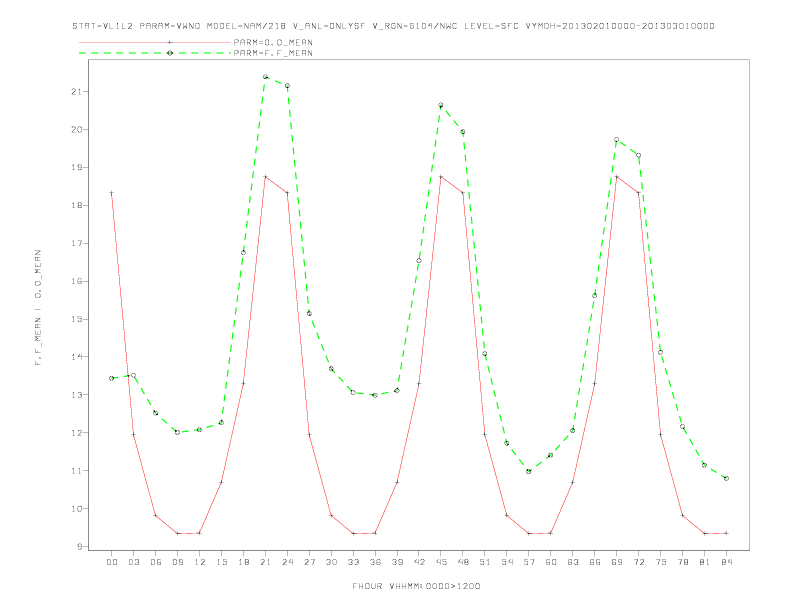Click the x-axis title FHOUR VHHMM:0000>1200
The height and width of the screenshot is (612, 792).
point(416,586)
